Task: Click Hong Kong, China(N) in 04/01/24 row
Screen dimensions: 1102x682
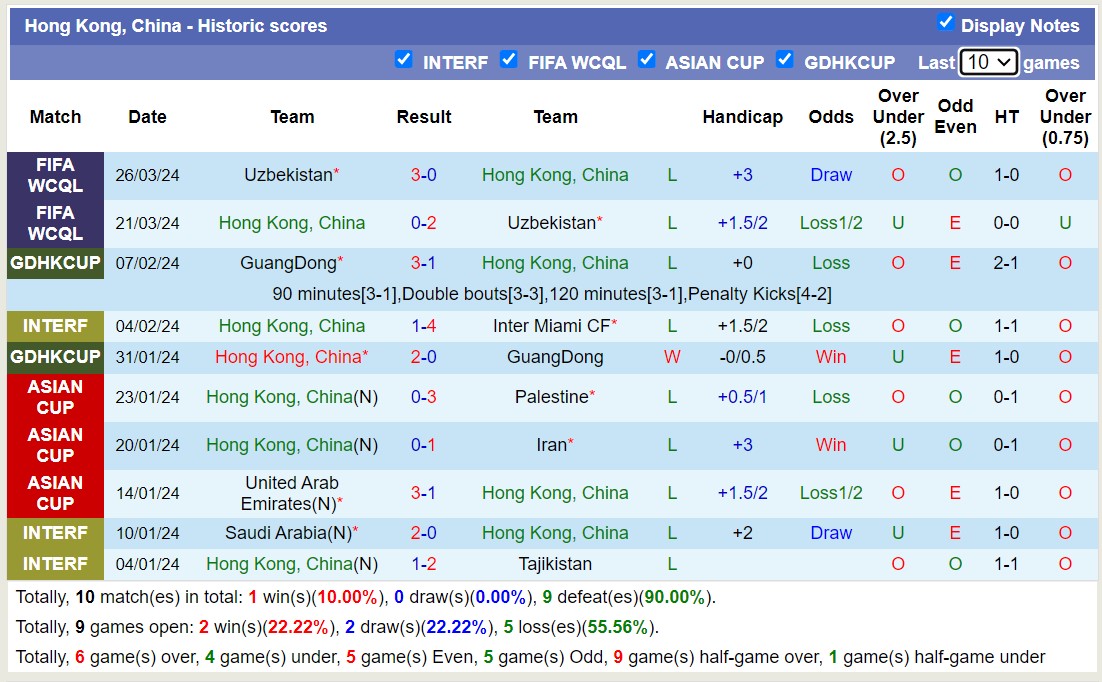Action: click(292, 564)
